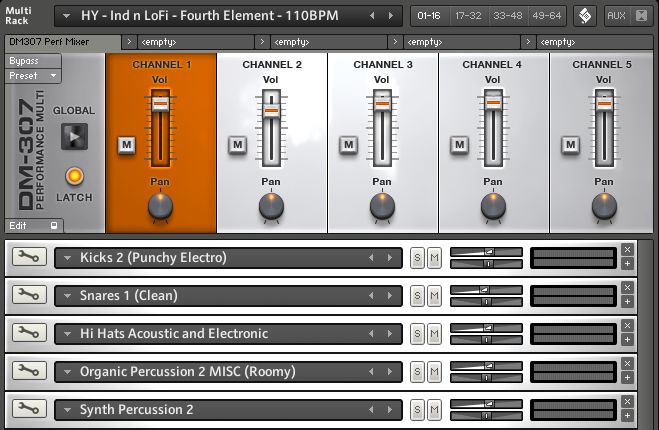Image resolution: width=659 pixels, height=430 pixels.
Task: Solo the Kicks 2 instrument
Action: point(417,258)
